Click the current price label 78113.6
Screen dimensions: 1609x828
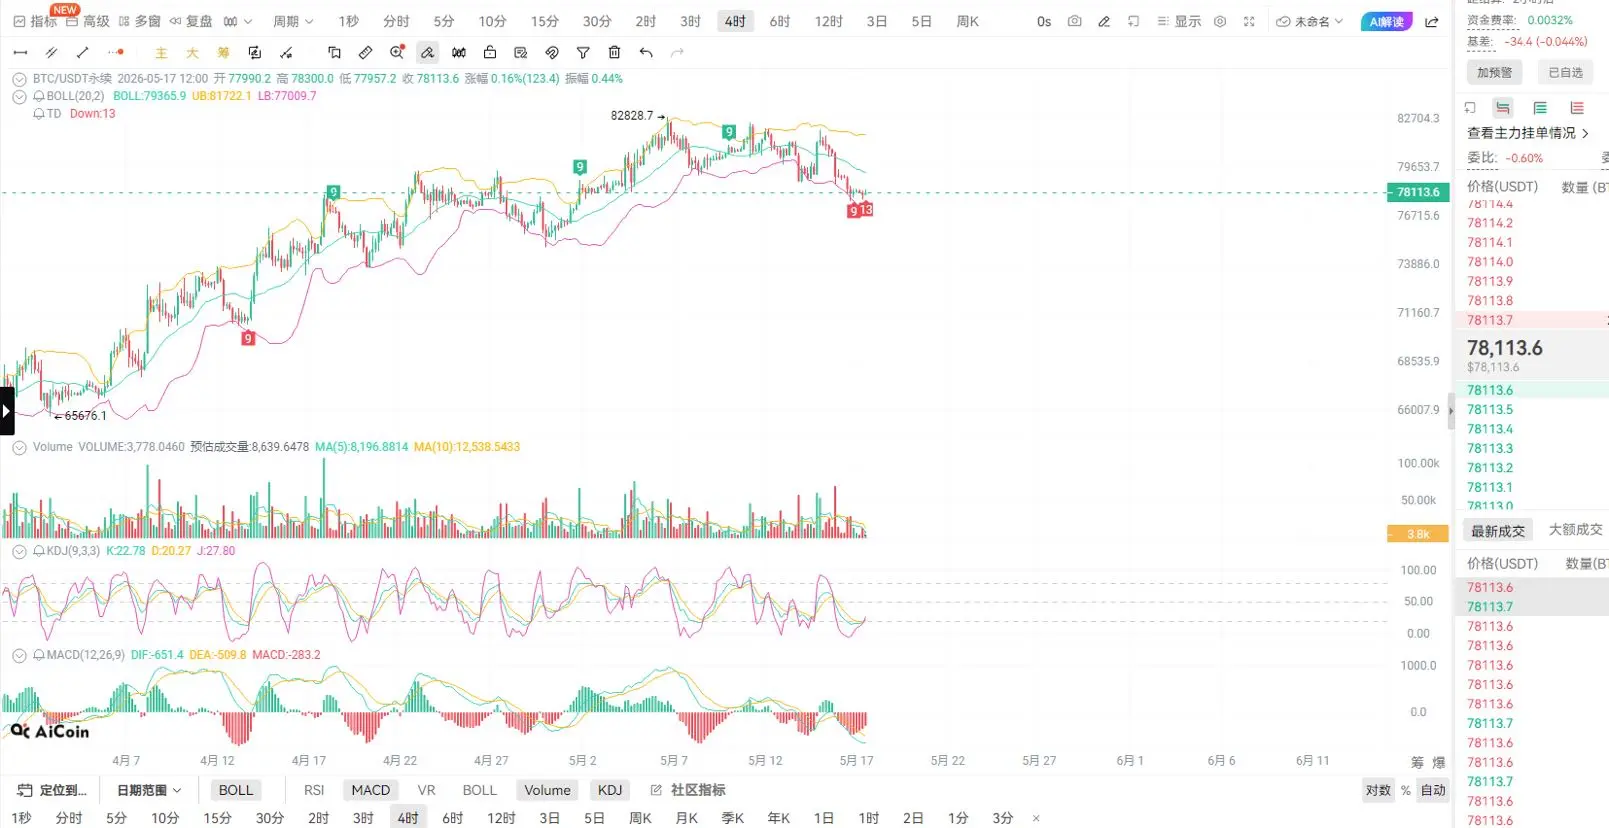click(x=1418, y=192)
